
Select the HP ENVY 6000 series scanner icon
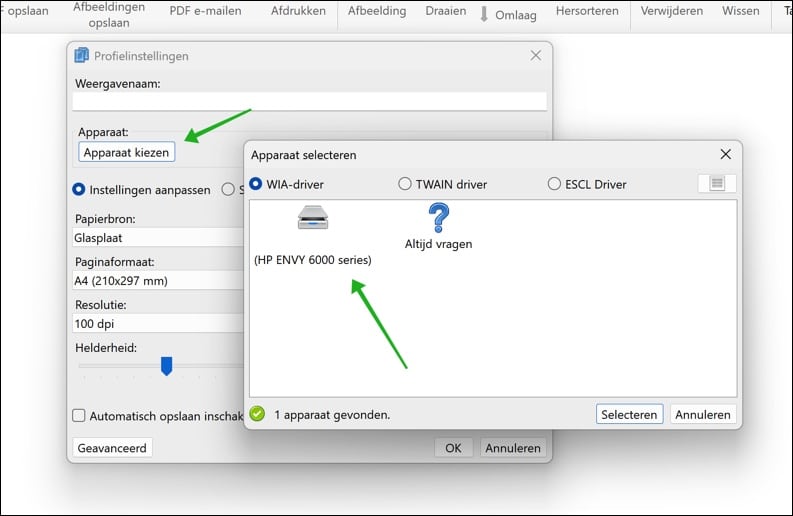pos(313,218)
